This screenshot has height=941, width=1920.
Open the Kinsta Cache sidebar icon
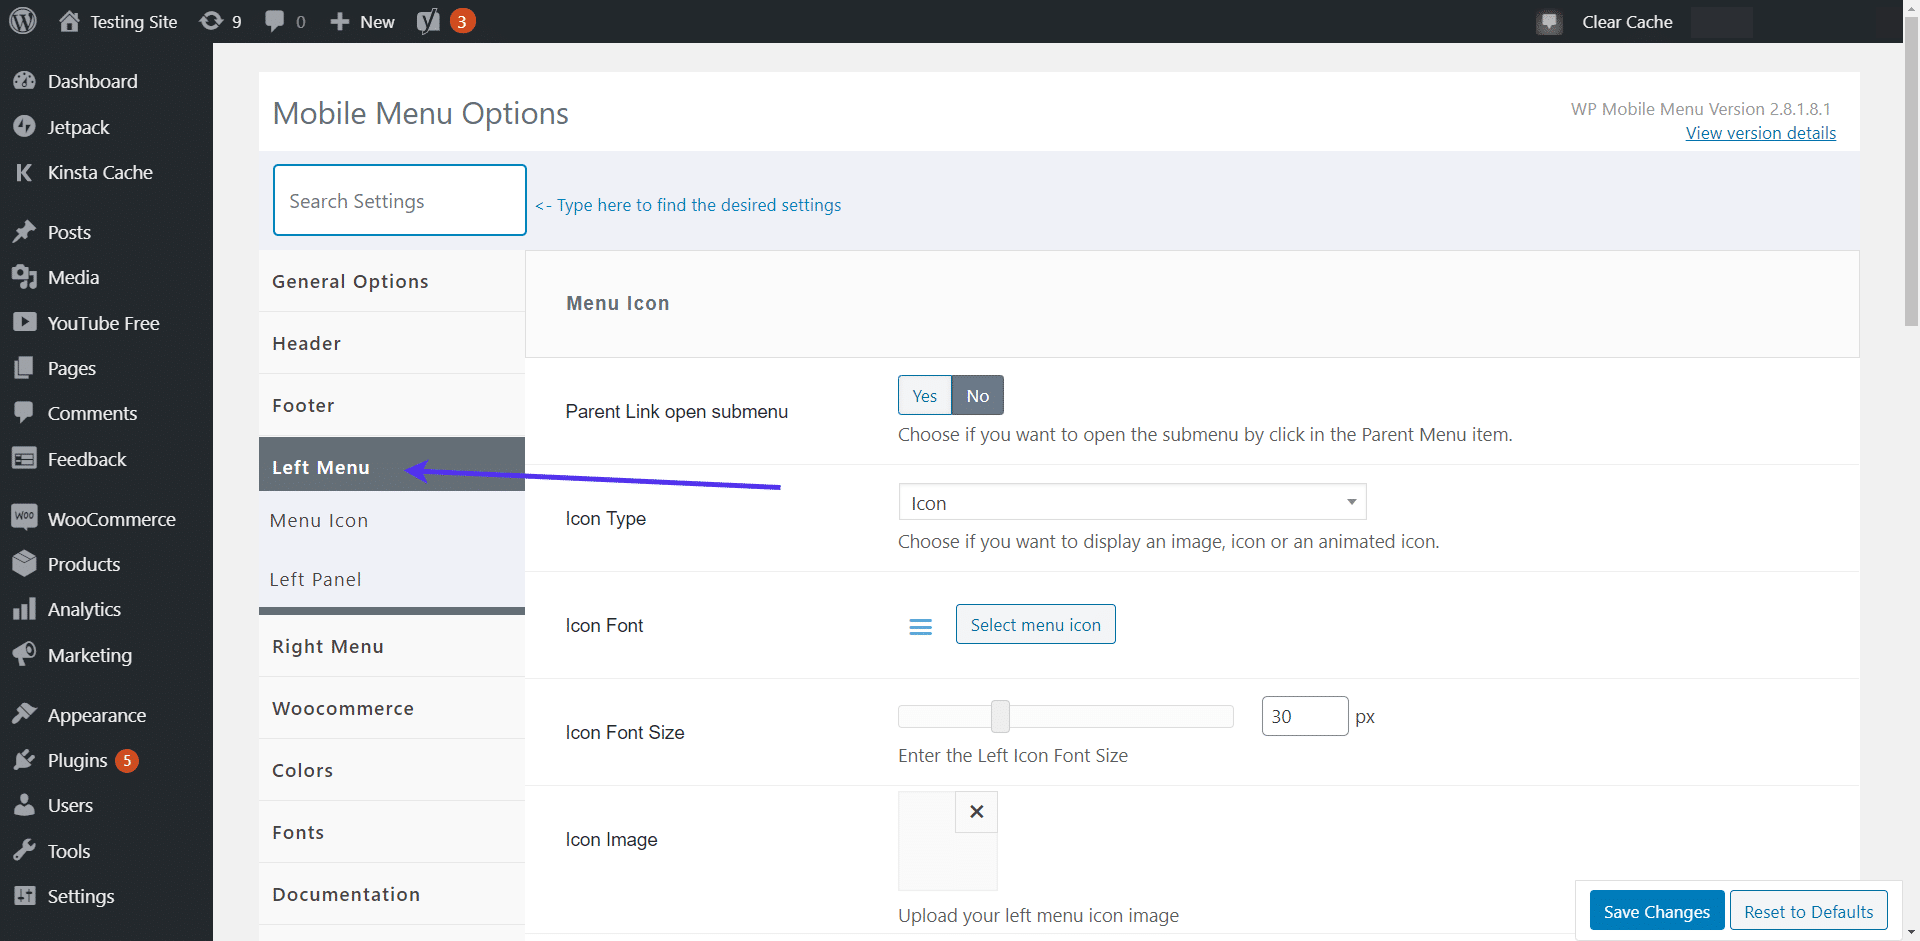pyautogui.click(x=25, y=172)
